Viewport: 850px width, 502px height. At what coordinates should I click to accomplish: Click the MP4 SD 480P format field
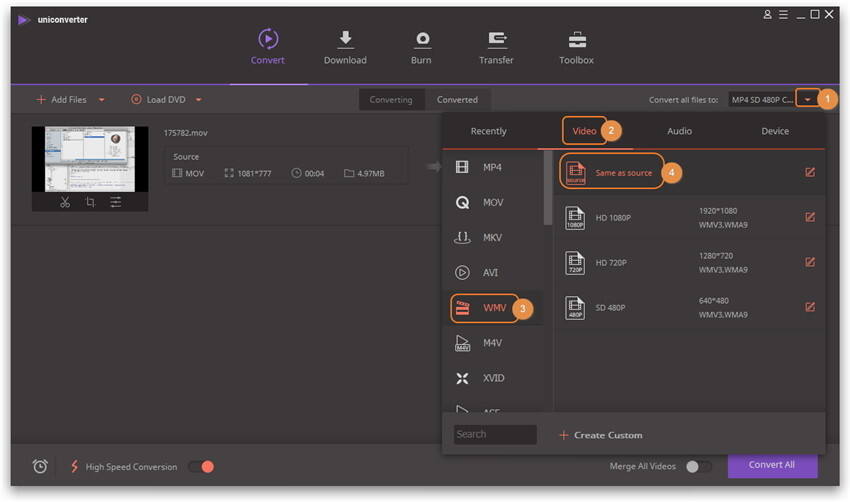pos(762,100)
